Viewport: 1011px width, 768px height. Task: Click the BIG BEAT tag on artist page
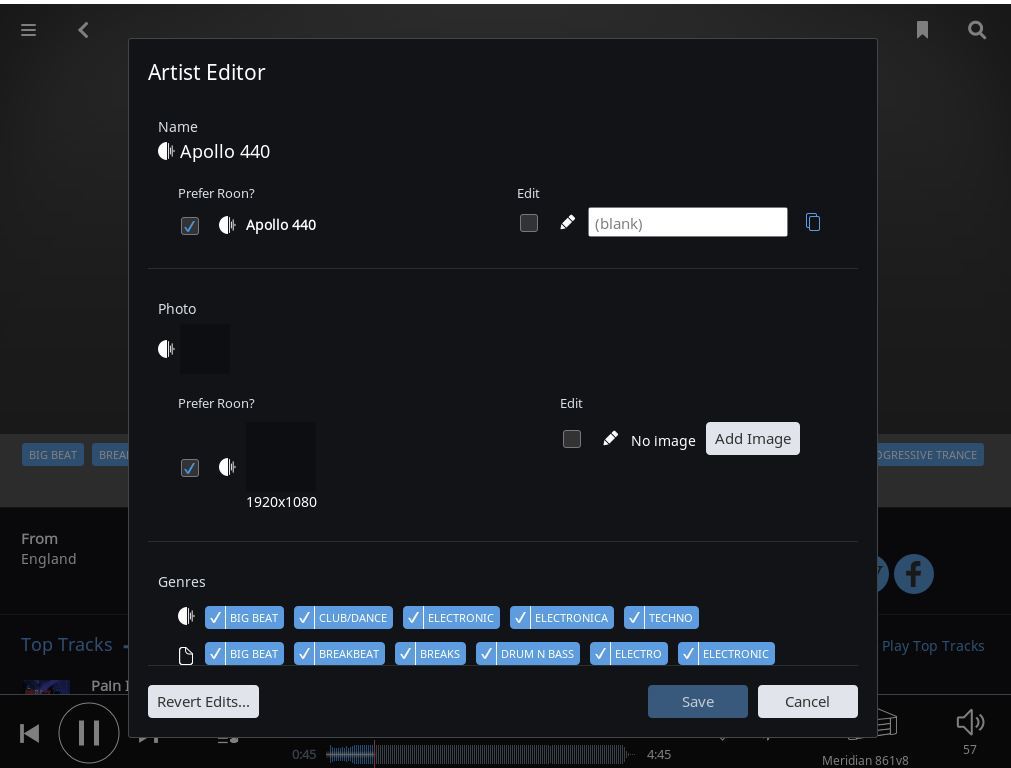53,455
